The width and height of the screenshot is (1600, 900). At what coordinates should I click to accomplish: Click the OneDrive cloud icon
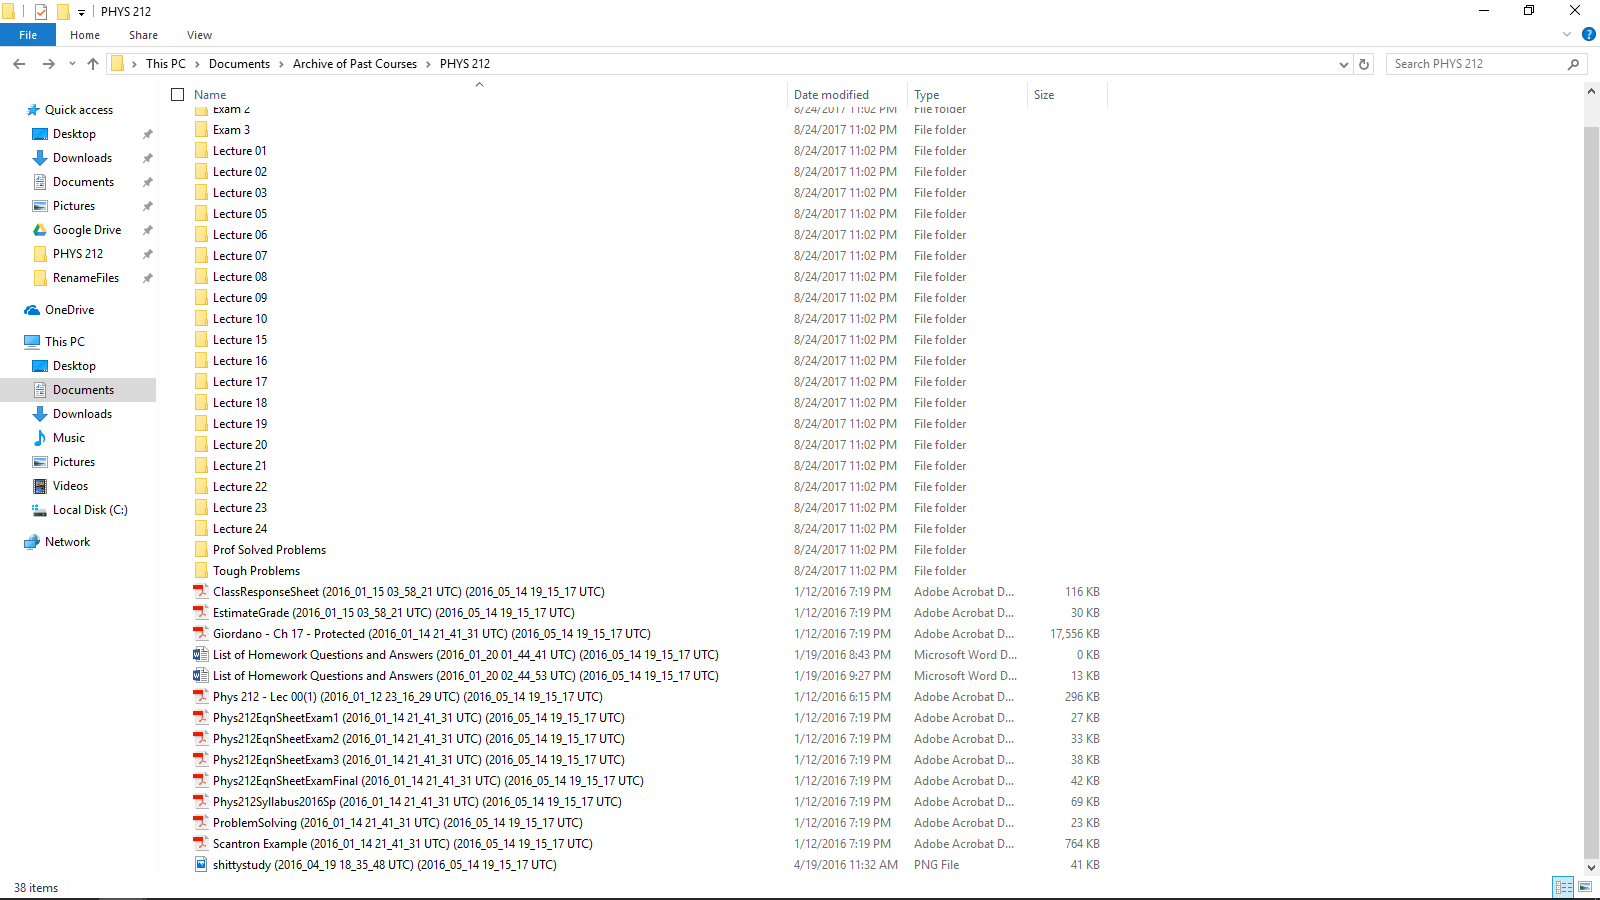click(33, 310)
